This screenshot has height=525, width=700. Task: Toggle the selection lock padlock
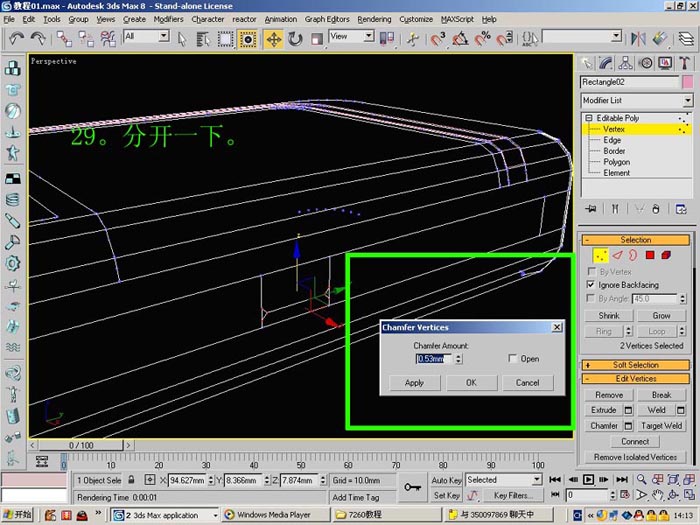pyautogui.click(x=131, y=480)
